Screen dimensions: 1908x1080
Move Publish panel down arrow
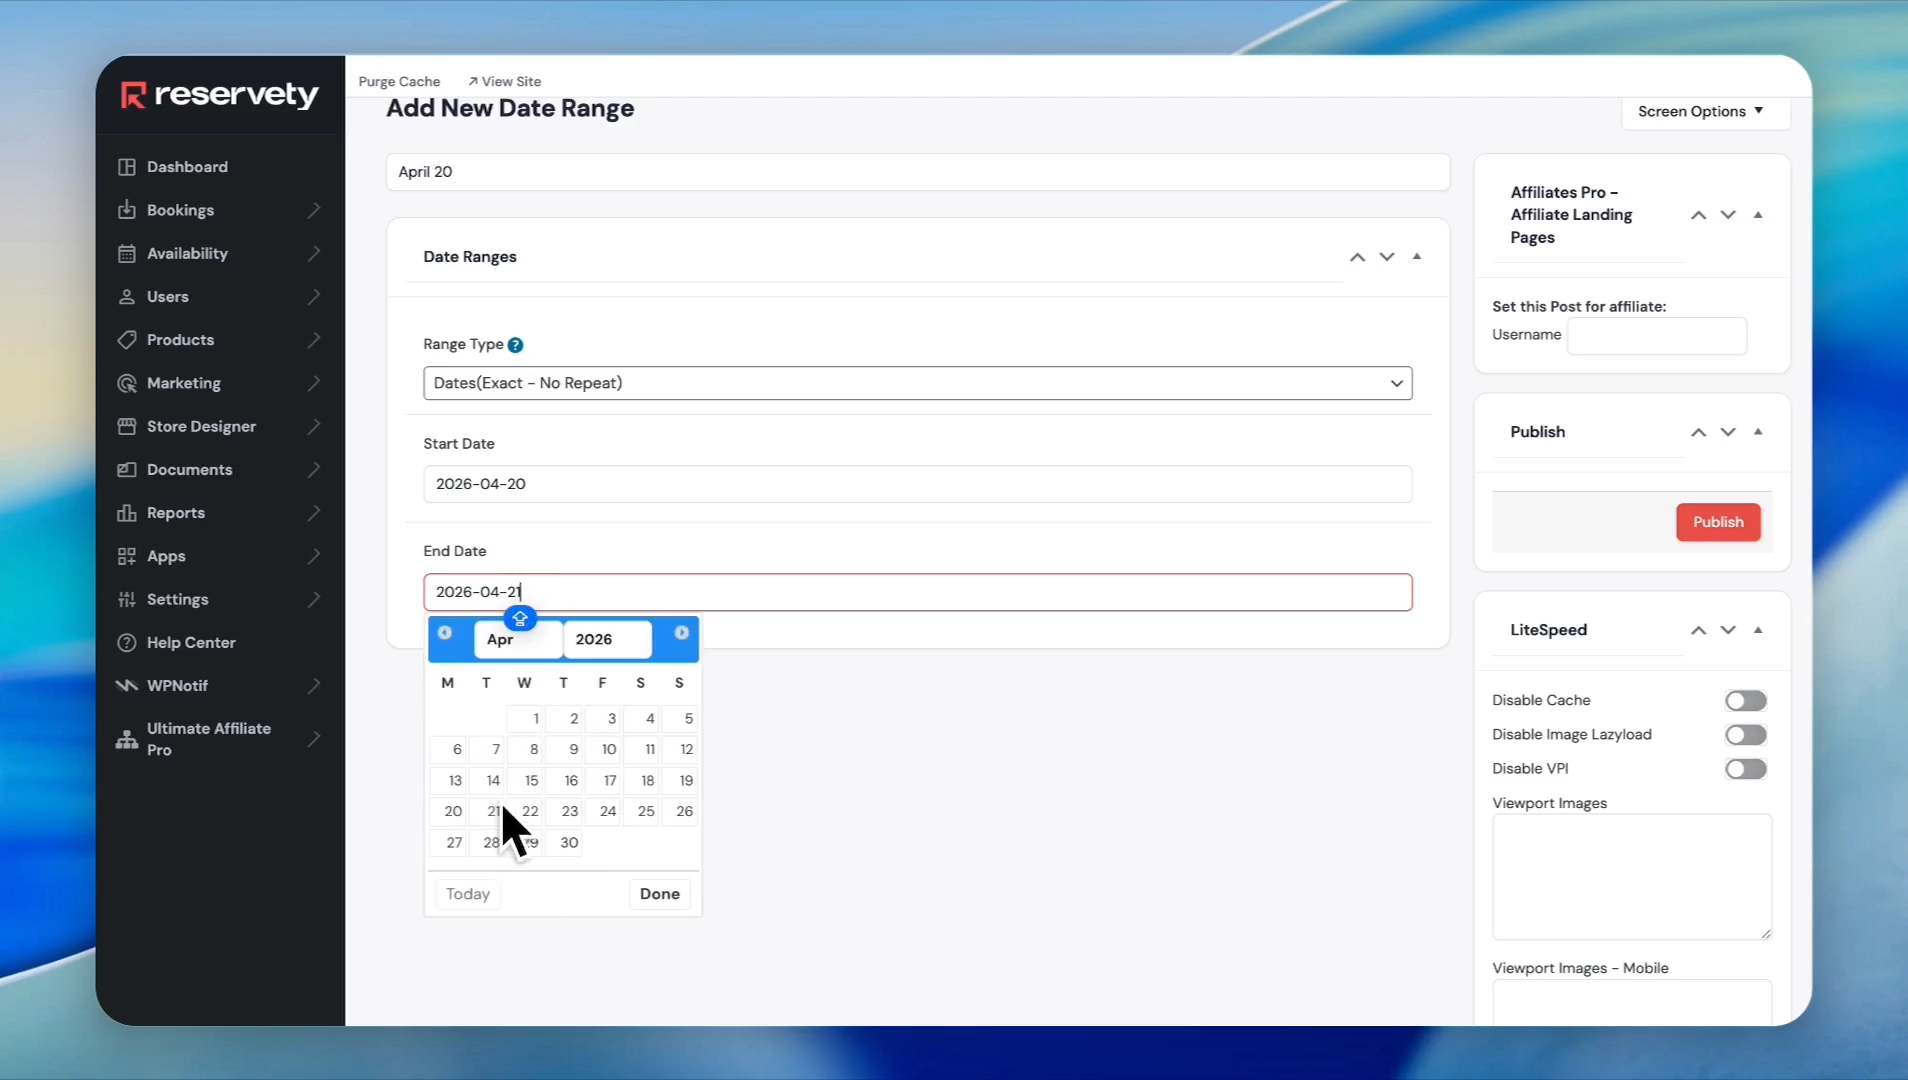(1728, 432)
